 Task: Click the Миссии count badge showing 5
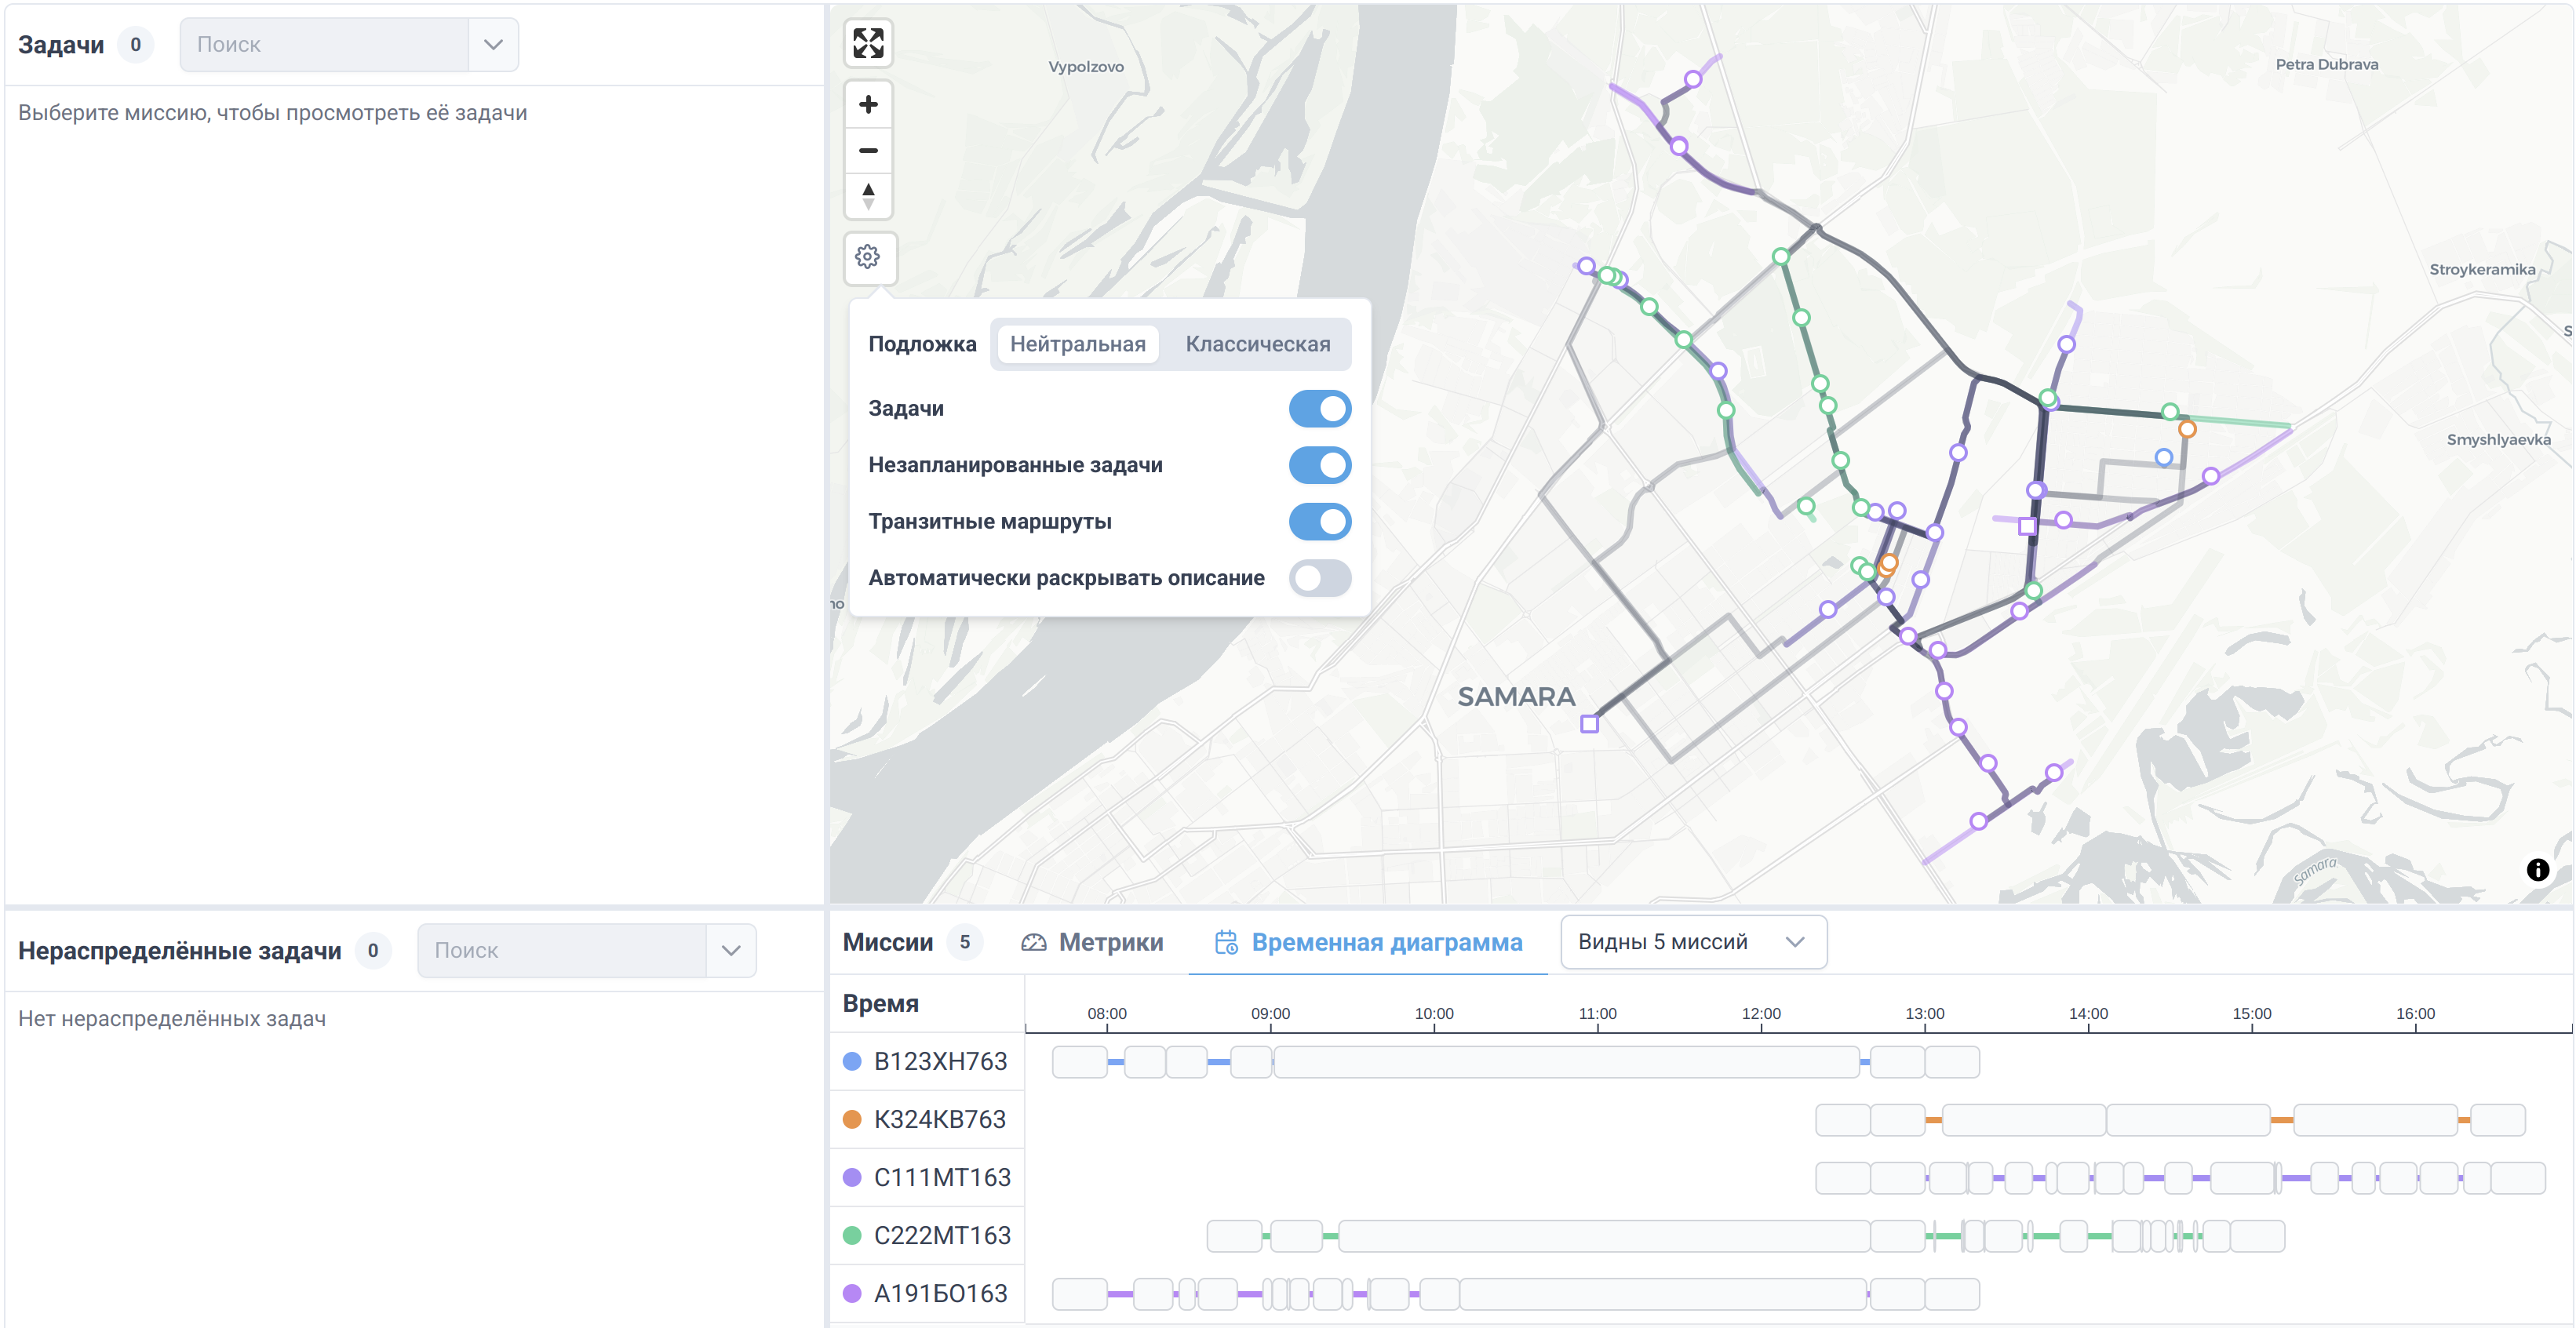click(965, 942)
